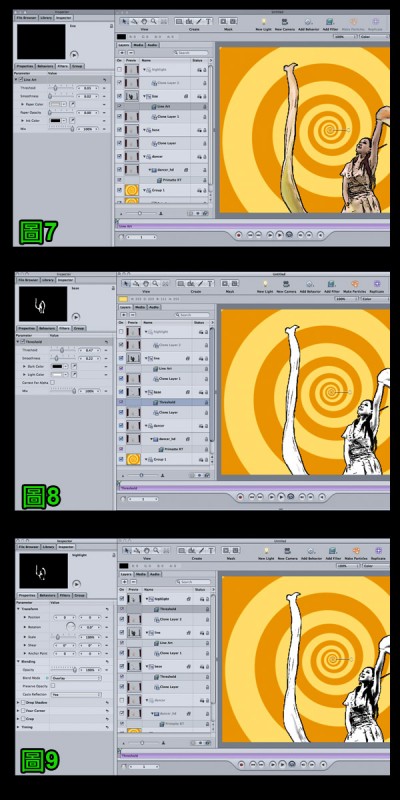
Task: Pick Ink Color with its eyedropper icon
Action: (x=72, y=120)
